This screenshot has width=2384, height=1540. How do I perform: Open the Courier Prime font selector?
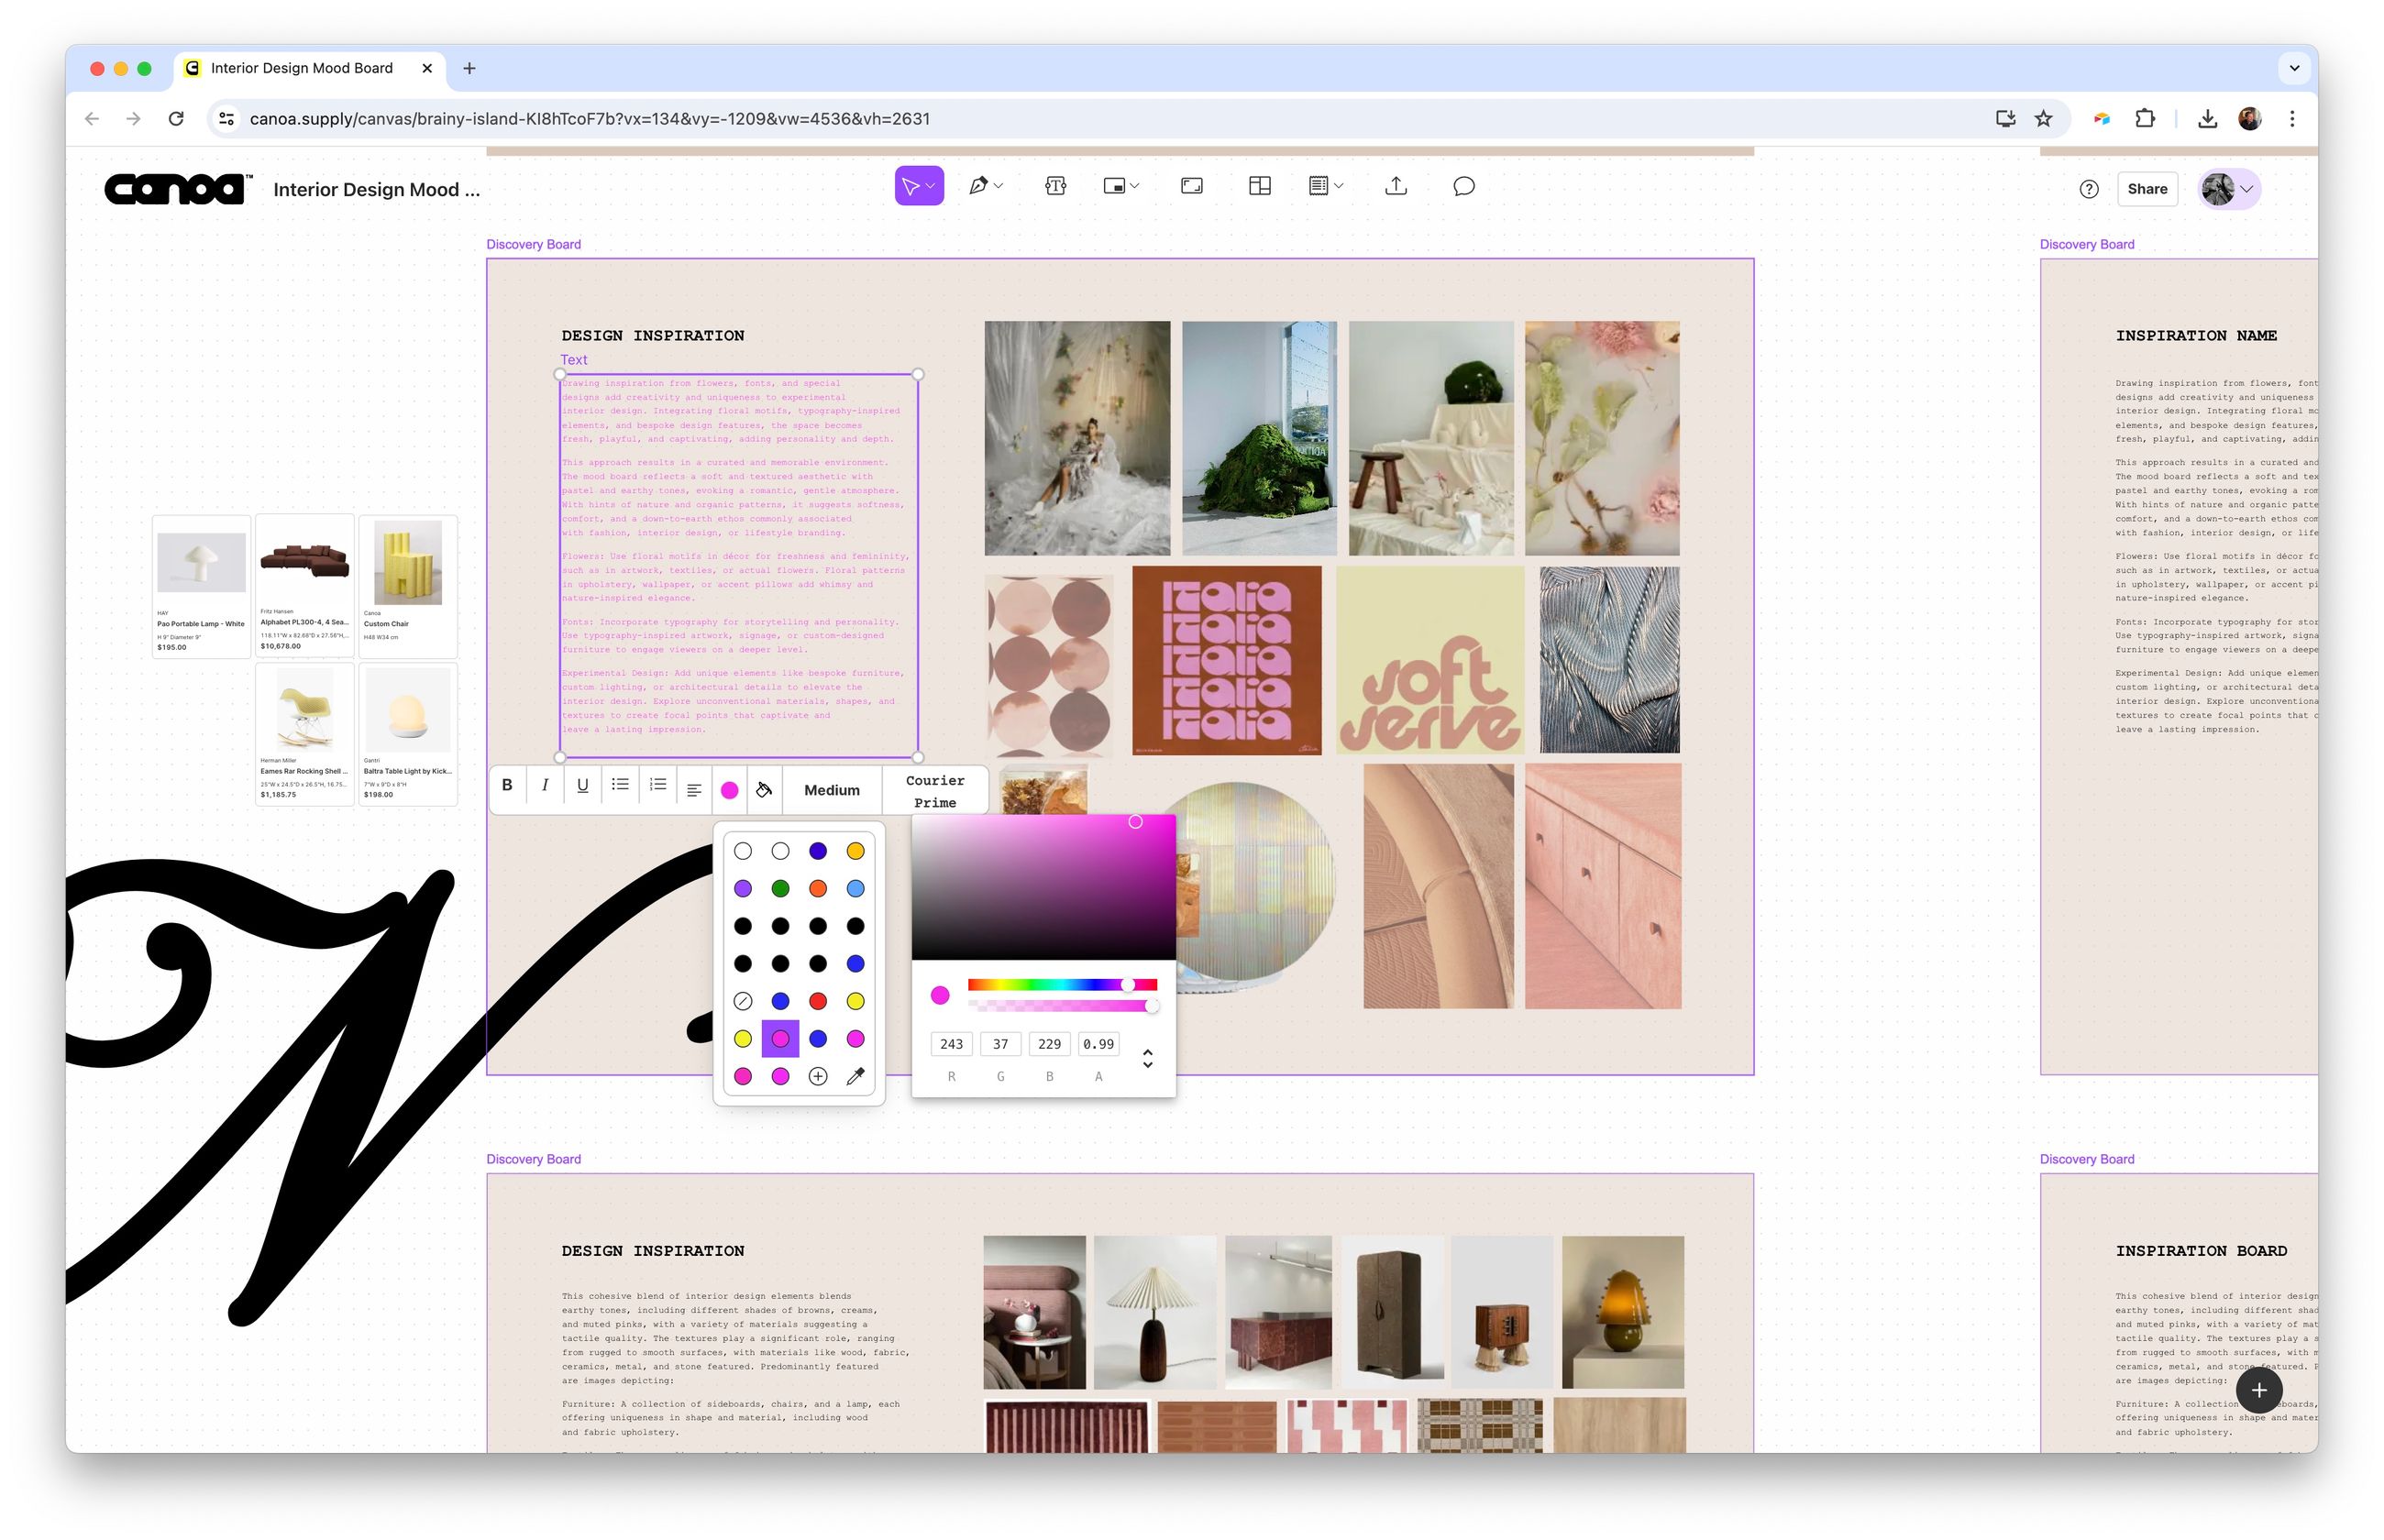[935, 790]
